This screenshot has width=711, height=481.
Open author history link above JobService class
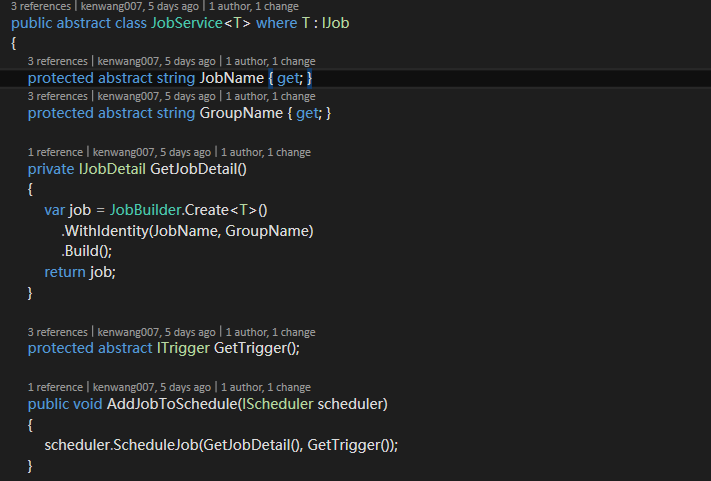point(252,6)
